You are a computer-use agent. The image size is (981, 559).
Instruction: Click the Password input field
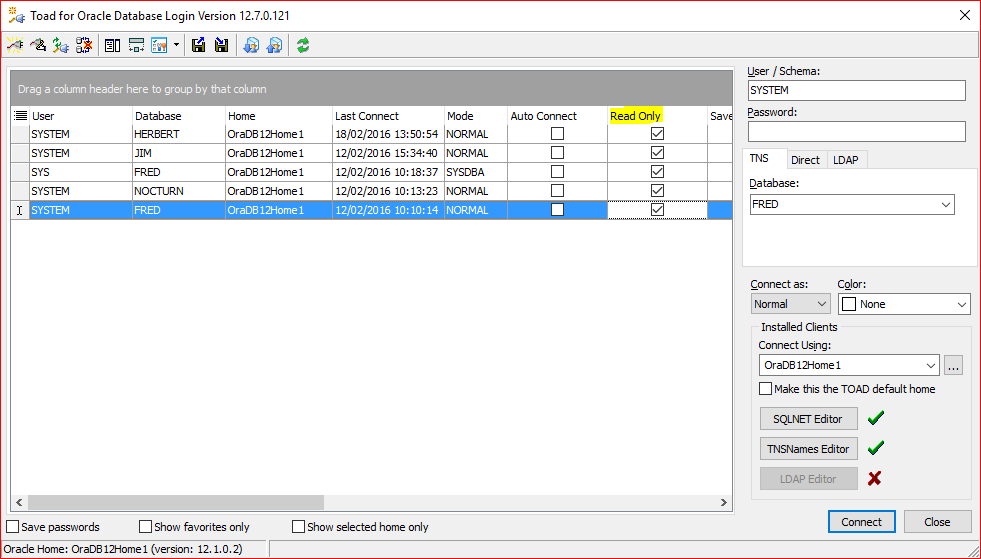856,131
